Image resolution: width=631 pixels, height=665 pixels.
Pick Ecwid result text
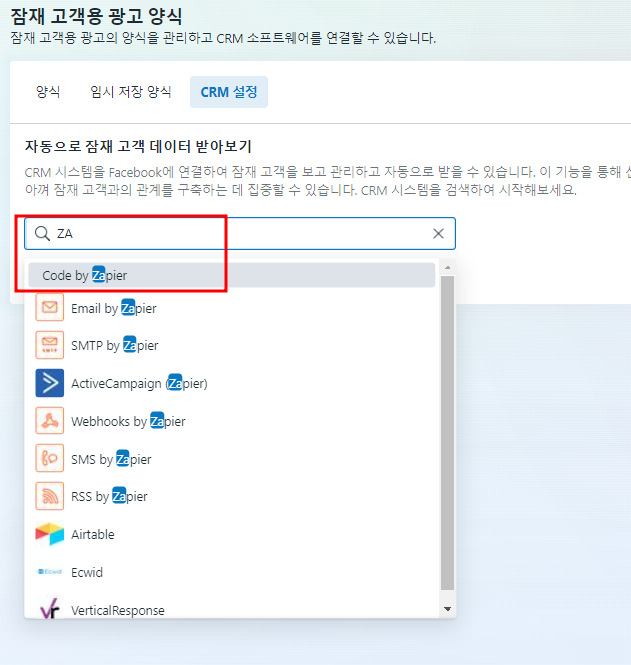click(87, 572)
